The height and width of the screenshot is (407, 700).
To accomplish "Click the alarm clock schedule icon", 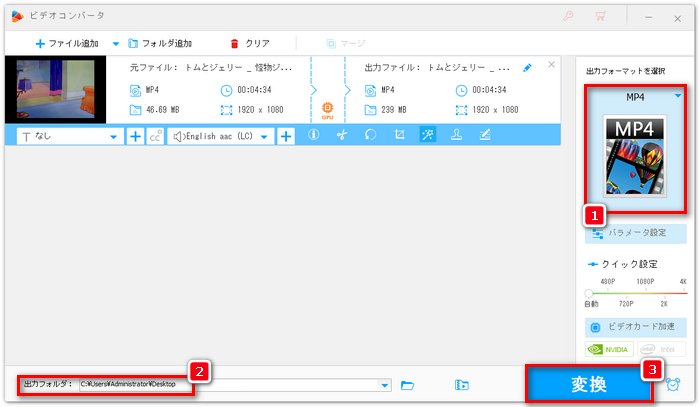I will coord(674,384).
